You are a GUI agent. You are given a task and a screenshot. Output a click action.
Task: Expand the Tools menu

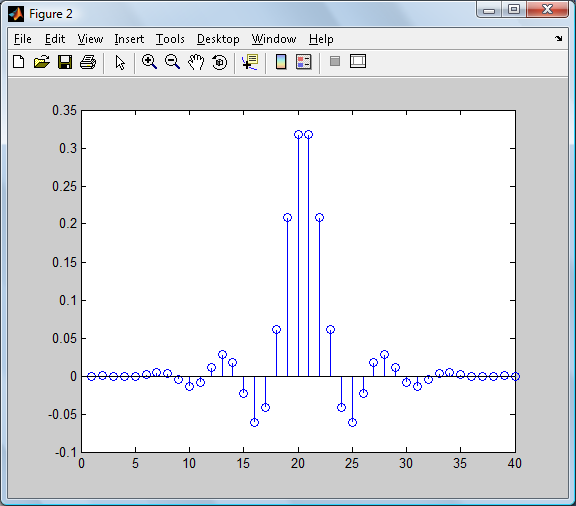(x=170, y=39)
